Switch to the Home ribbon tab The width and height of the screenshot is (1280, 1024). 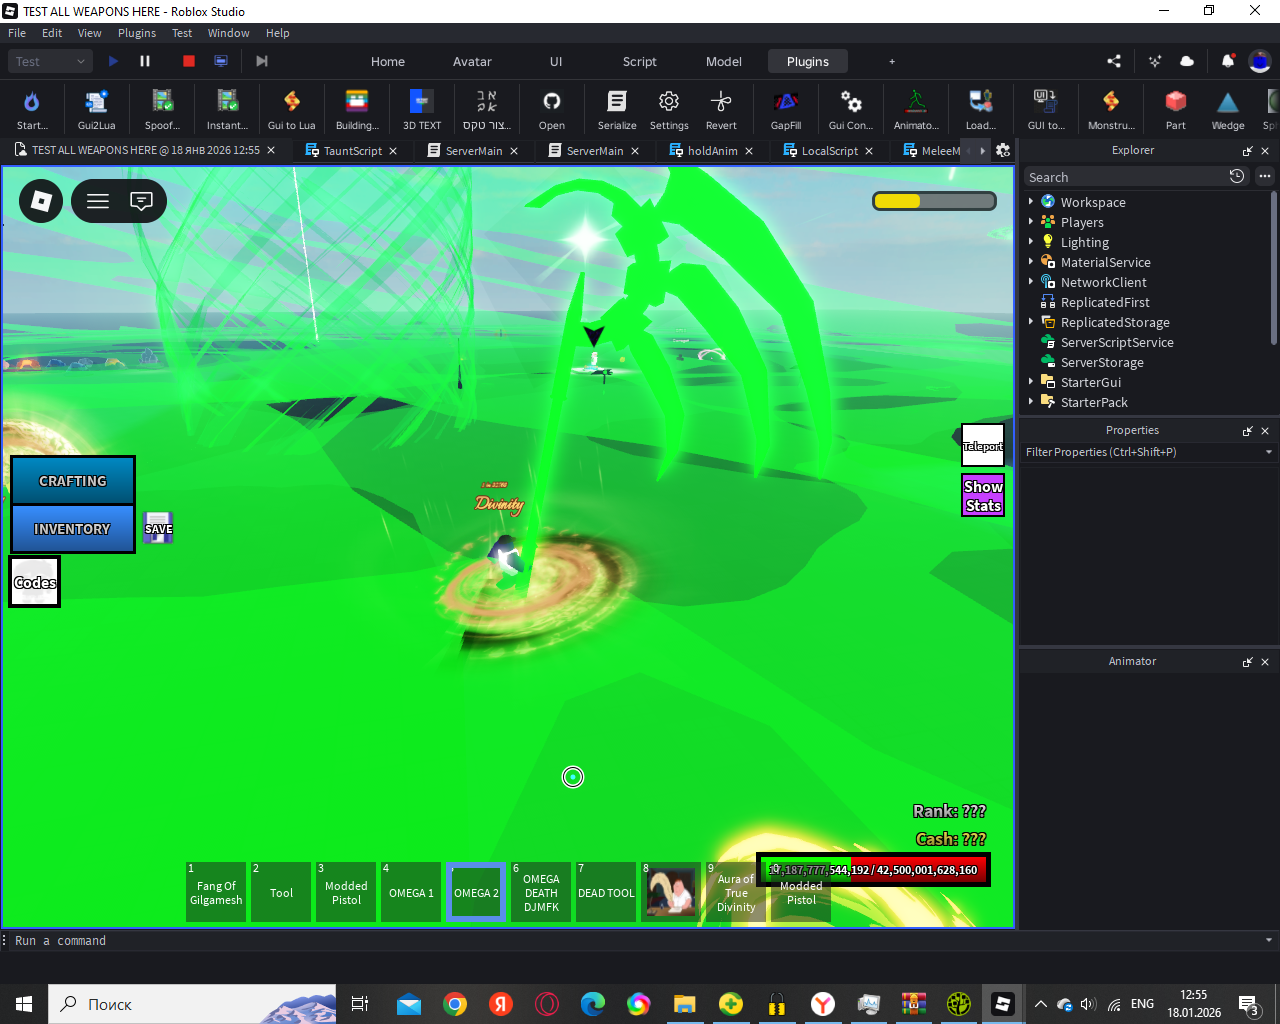click(x=388, y=61)
